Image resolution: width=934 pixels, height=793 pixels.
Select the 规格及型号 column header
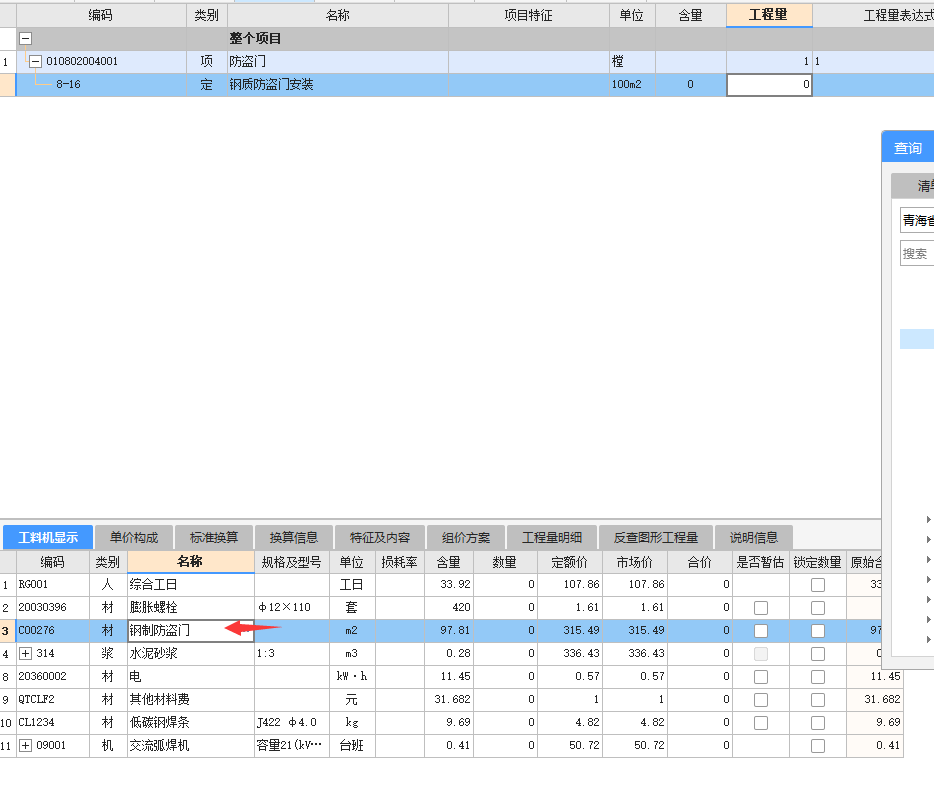coord(291,562)
